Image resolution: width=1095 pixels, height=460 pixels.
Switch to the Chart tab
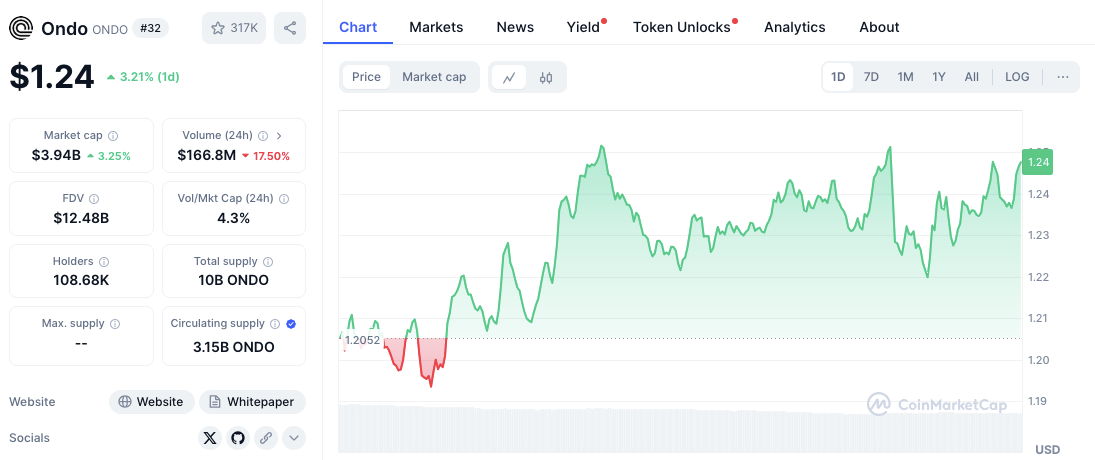(358, 27)
